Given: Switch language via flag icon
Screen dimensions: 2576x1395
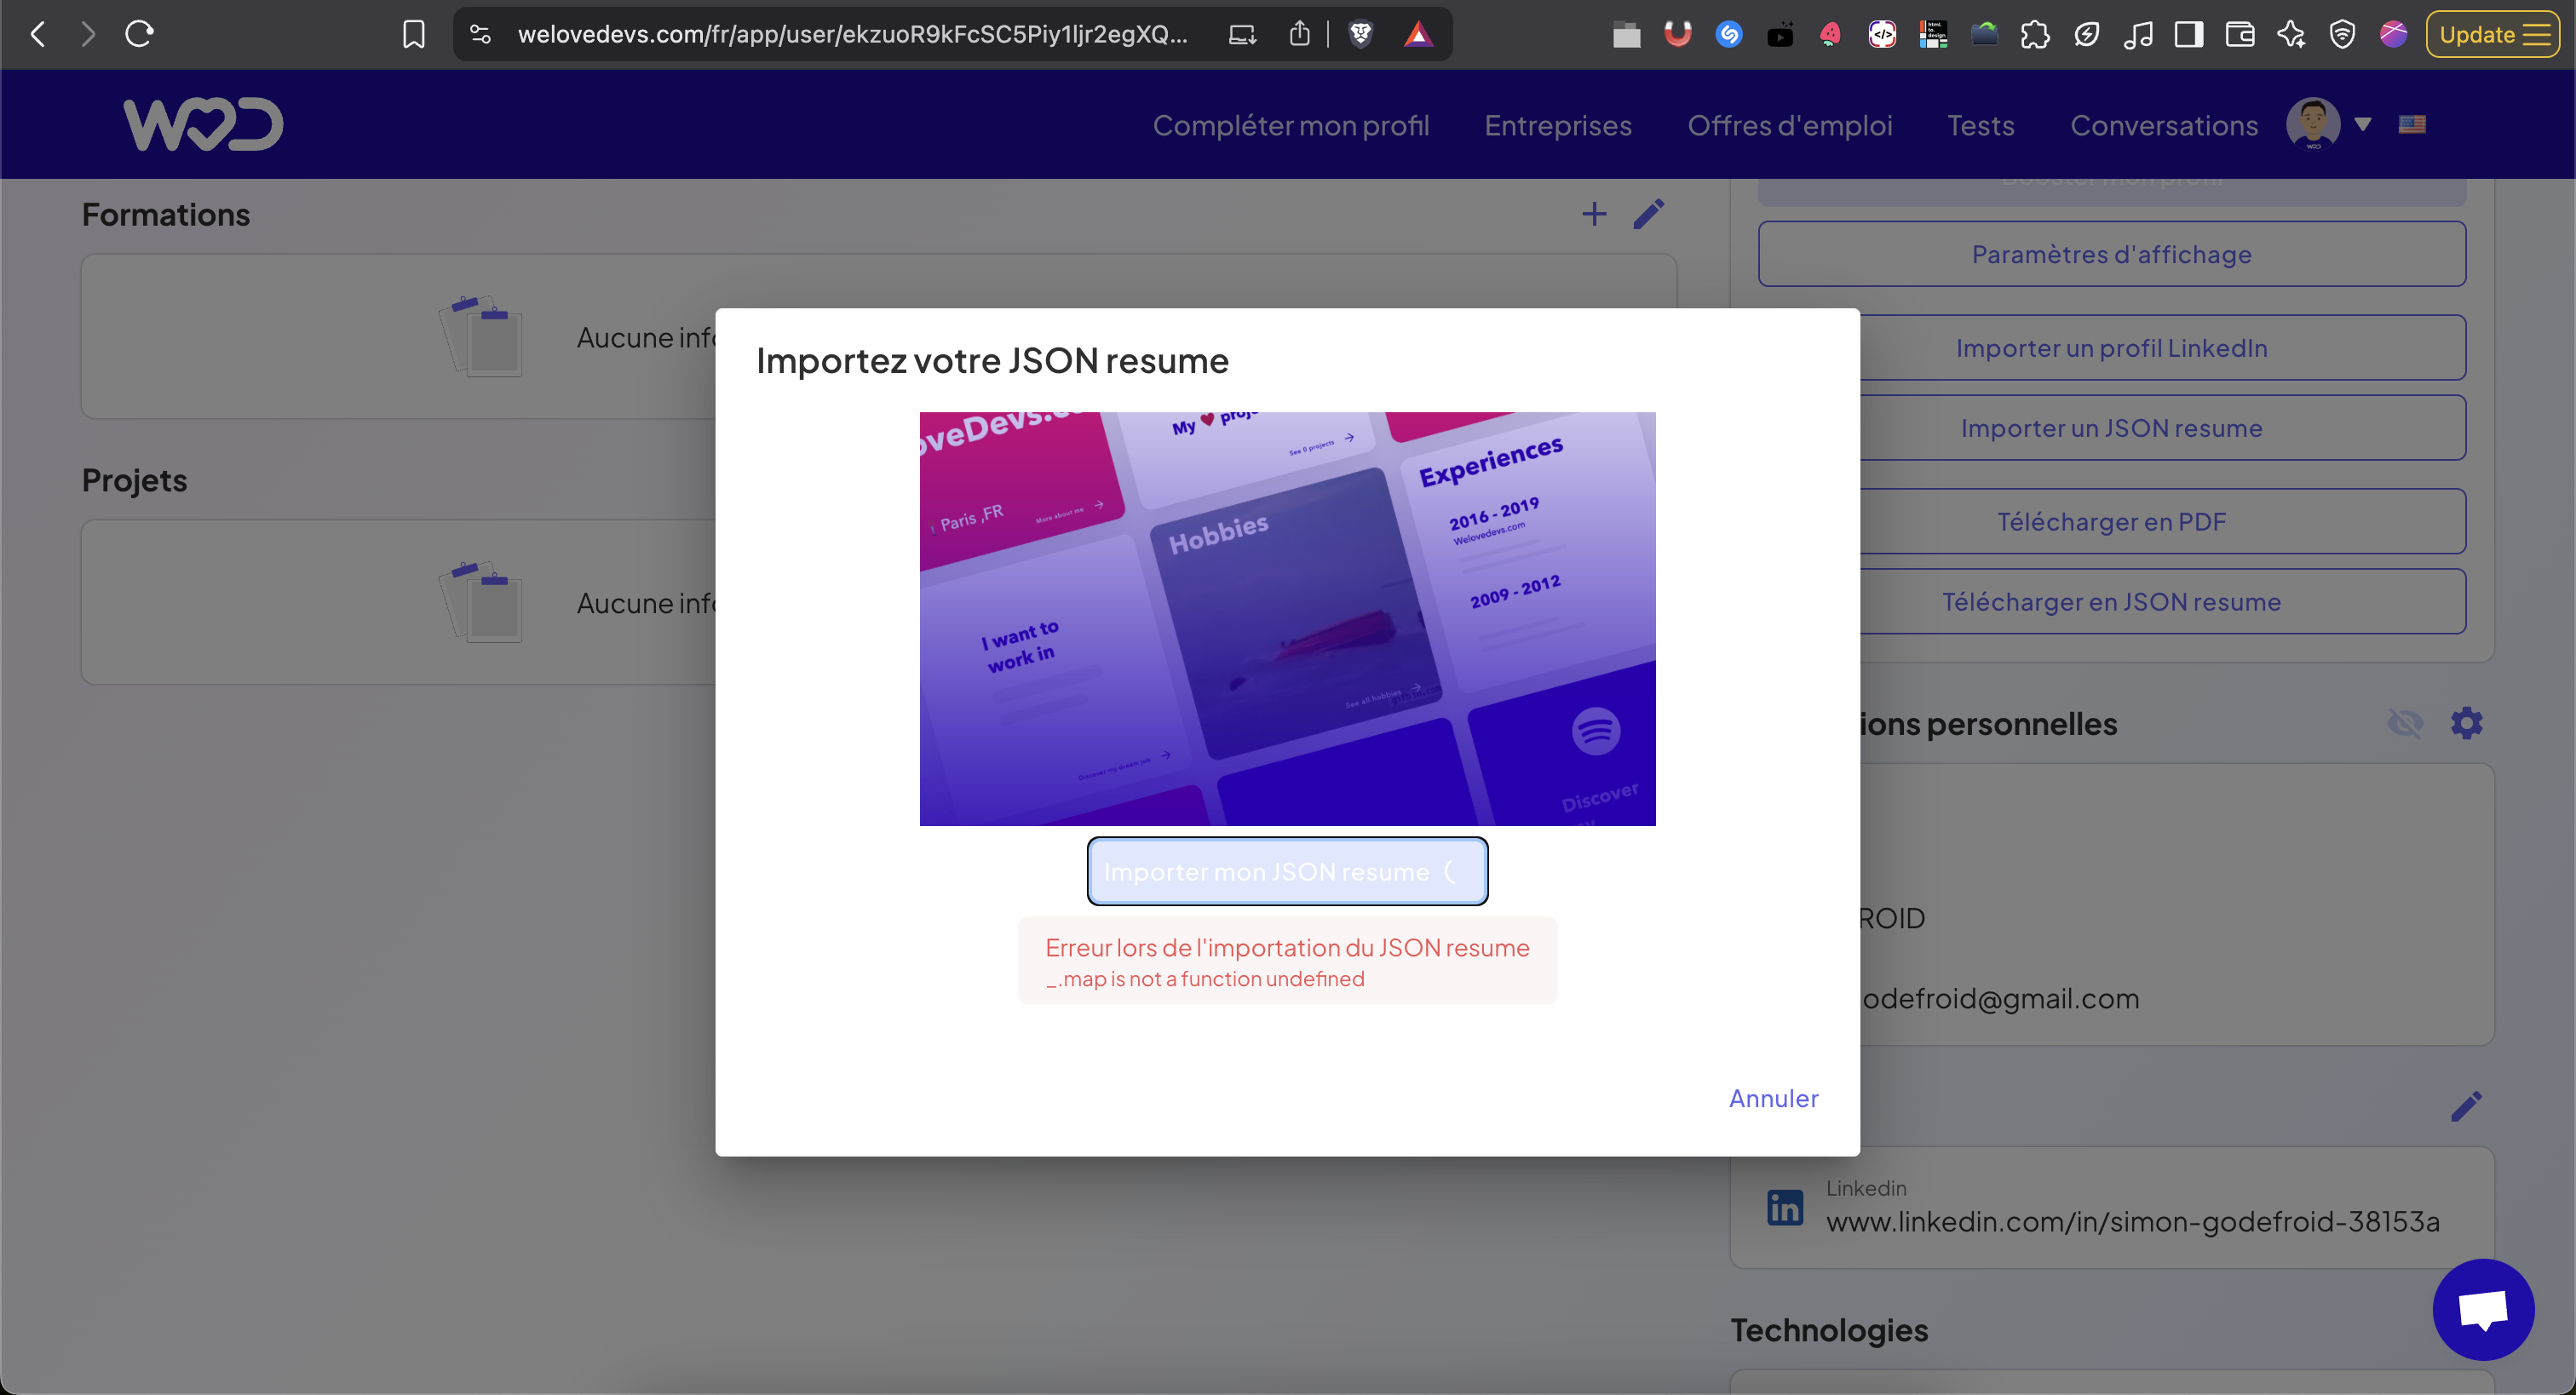Looking at the screenshot, I should pos(2412,125).
